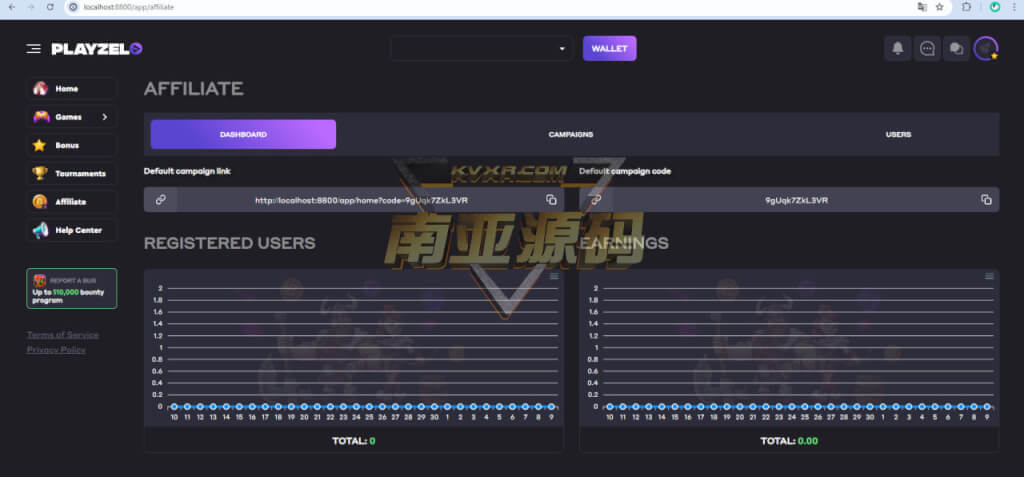Copy the default campaign link
This screenshot has width=1024, height=477.
[551, 200]
